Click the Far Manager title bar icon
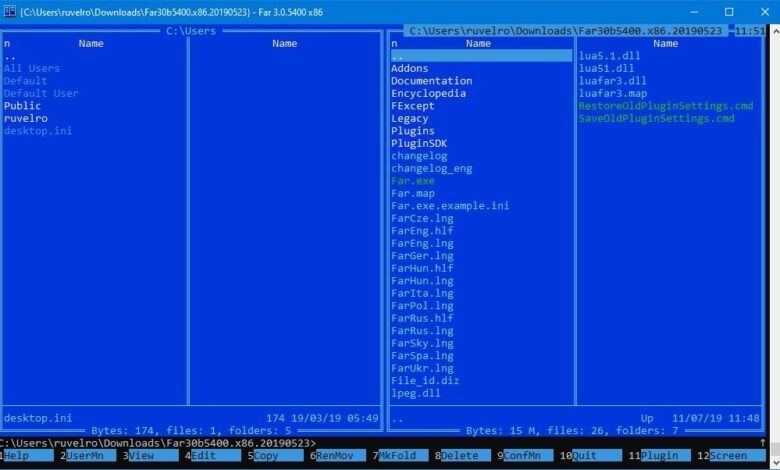Viewport: 780px width, 470px height. tap(10, 11)
